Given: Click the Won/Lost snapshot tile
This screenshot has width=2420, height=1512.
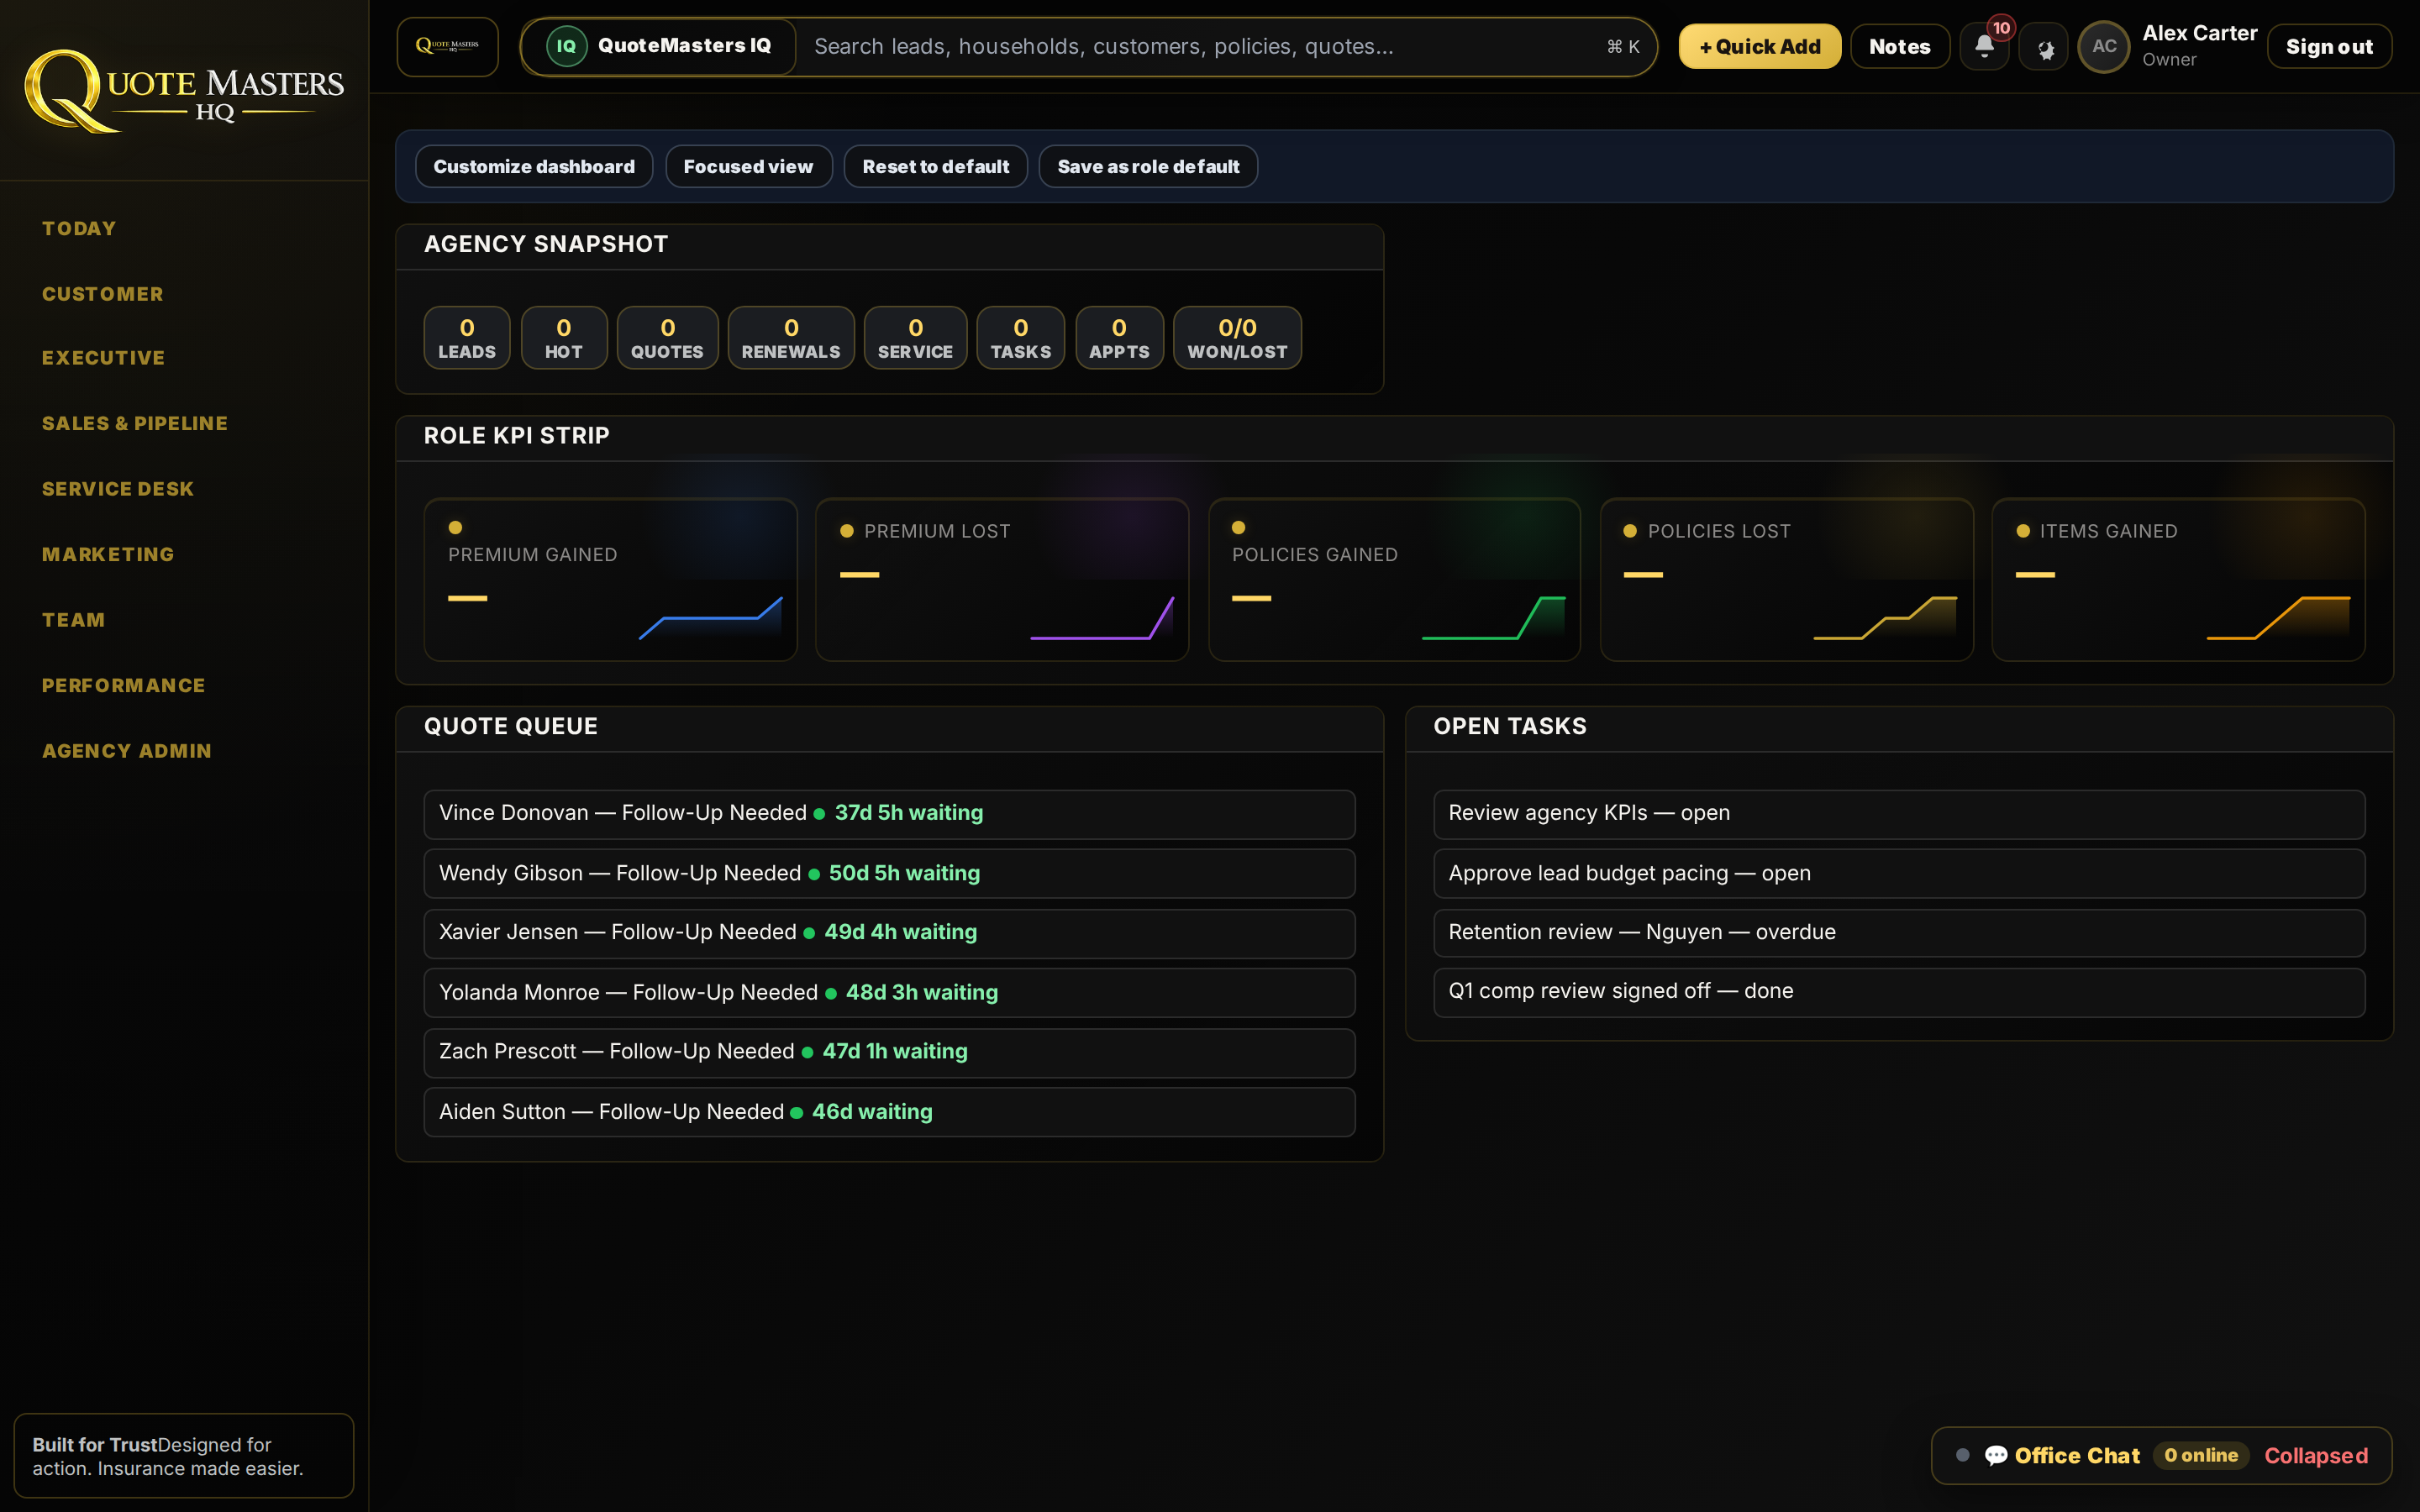Looking at the screenshot, I should pos(1237,338).
